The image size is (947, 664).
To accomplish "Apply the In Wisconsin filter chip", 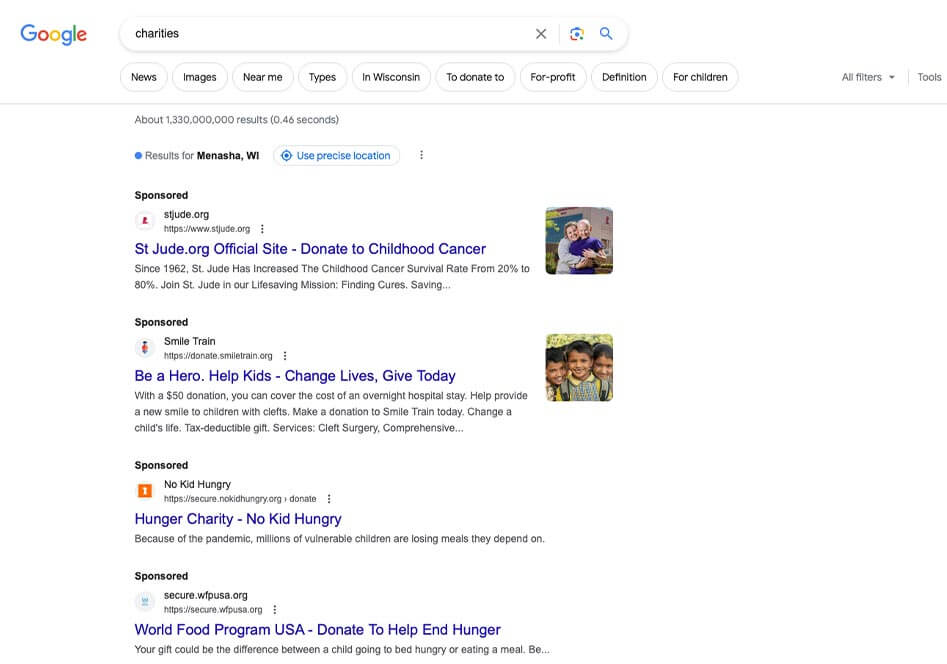I will (x=390, y=77).
